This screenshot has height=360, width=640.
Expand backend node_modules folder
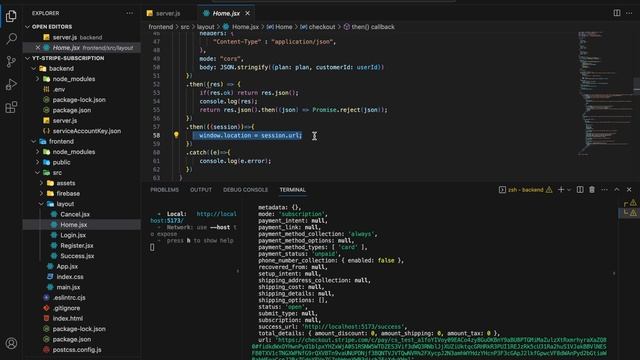[x=73, y=79]
